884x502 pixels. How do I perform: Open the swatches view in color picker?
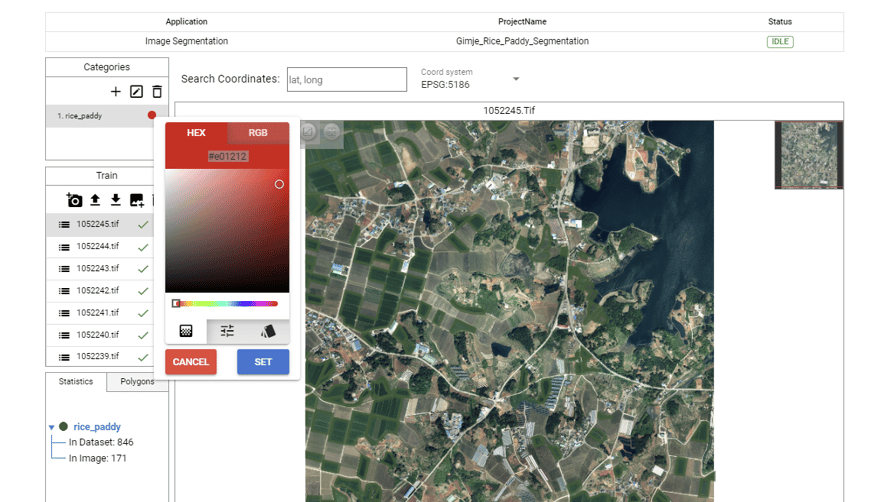tap(268, 331)
